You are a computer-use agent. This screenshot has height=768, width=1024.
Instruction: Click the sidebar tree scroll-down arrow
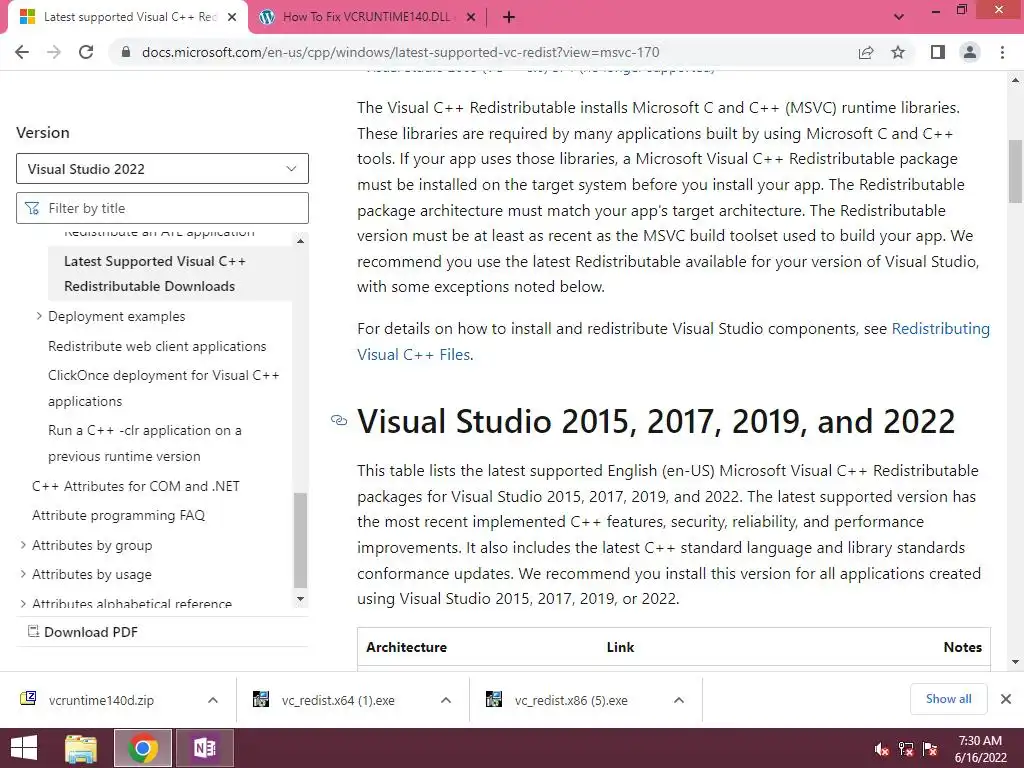[x=300, y=598]
